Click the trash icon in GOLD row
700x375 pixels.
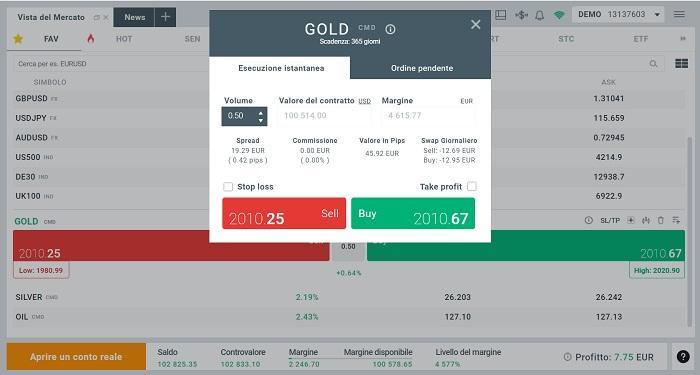click(661, 220)
